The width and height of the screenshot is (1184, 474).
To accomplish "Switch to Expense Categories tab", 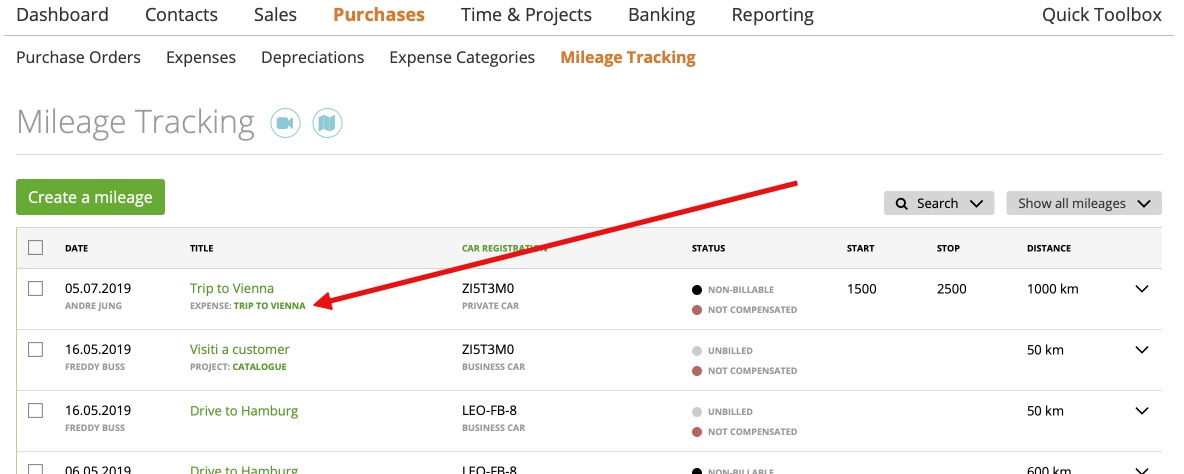I will tap(462, 57).
